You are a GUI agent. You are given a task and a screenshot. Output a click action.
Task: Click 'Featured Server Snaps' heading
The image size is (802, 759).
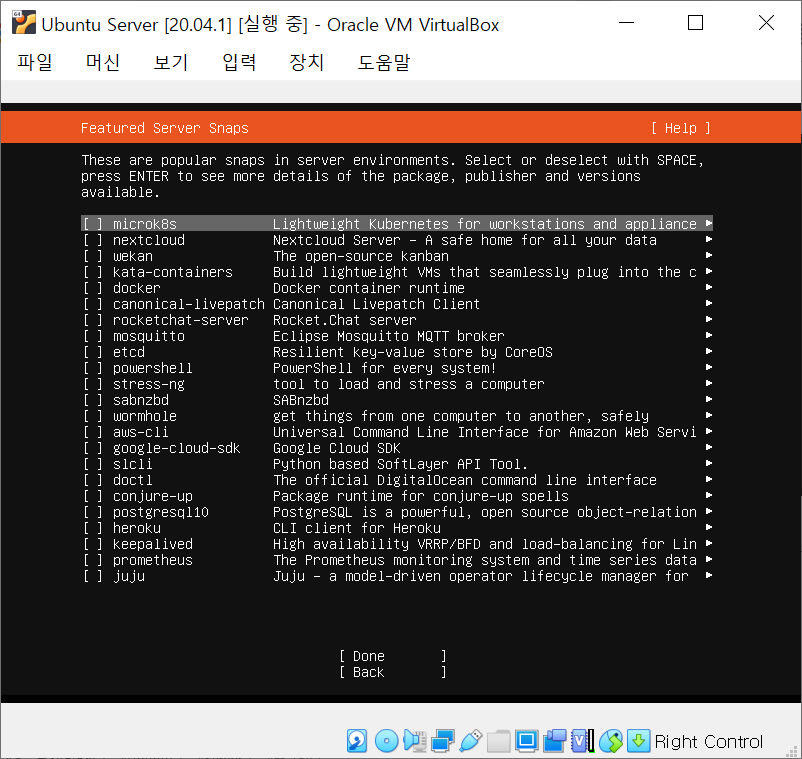pos(165,128)
